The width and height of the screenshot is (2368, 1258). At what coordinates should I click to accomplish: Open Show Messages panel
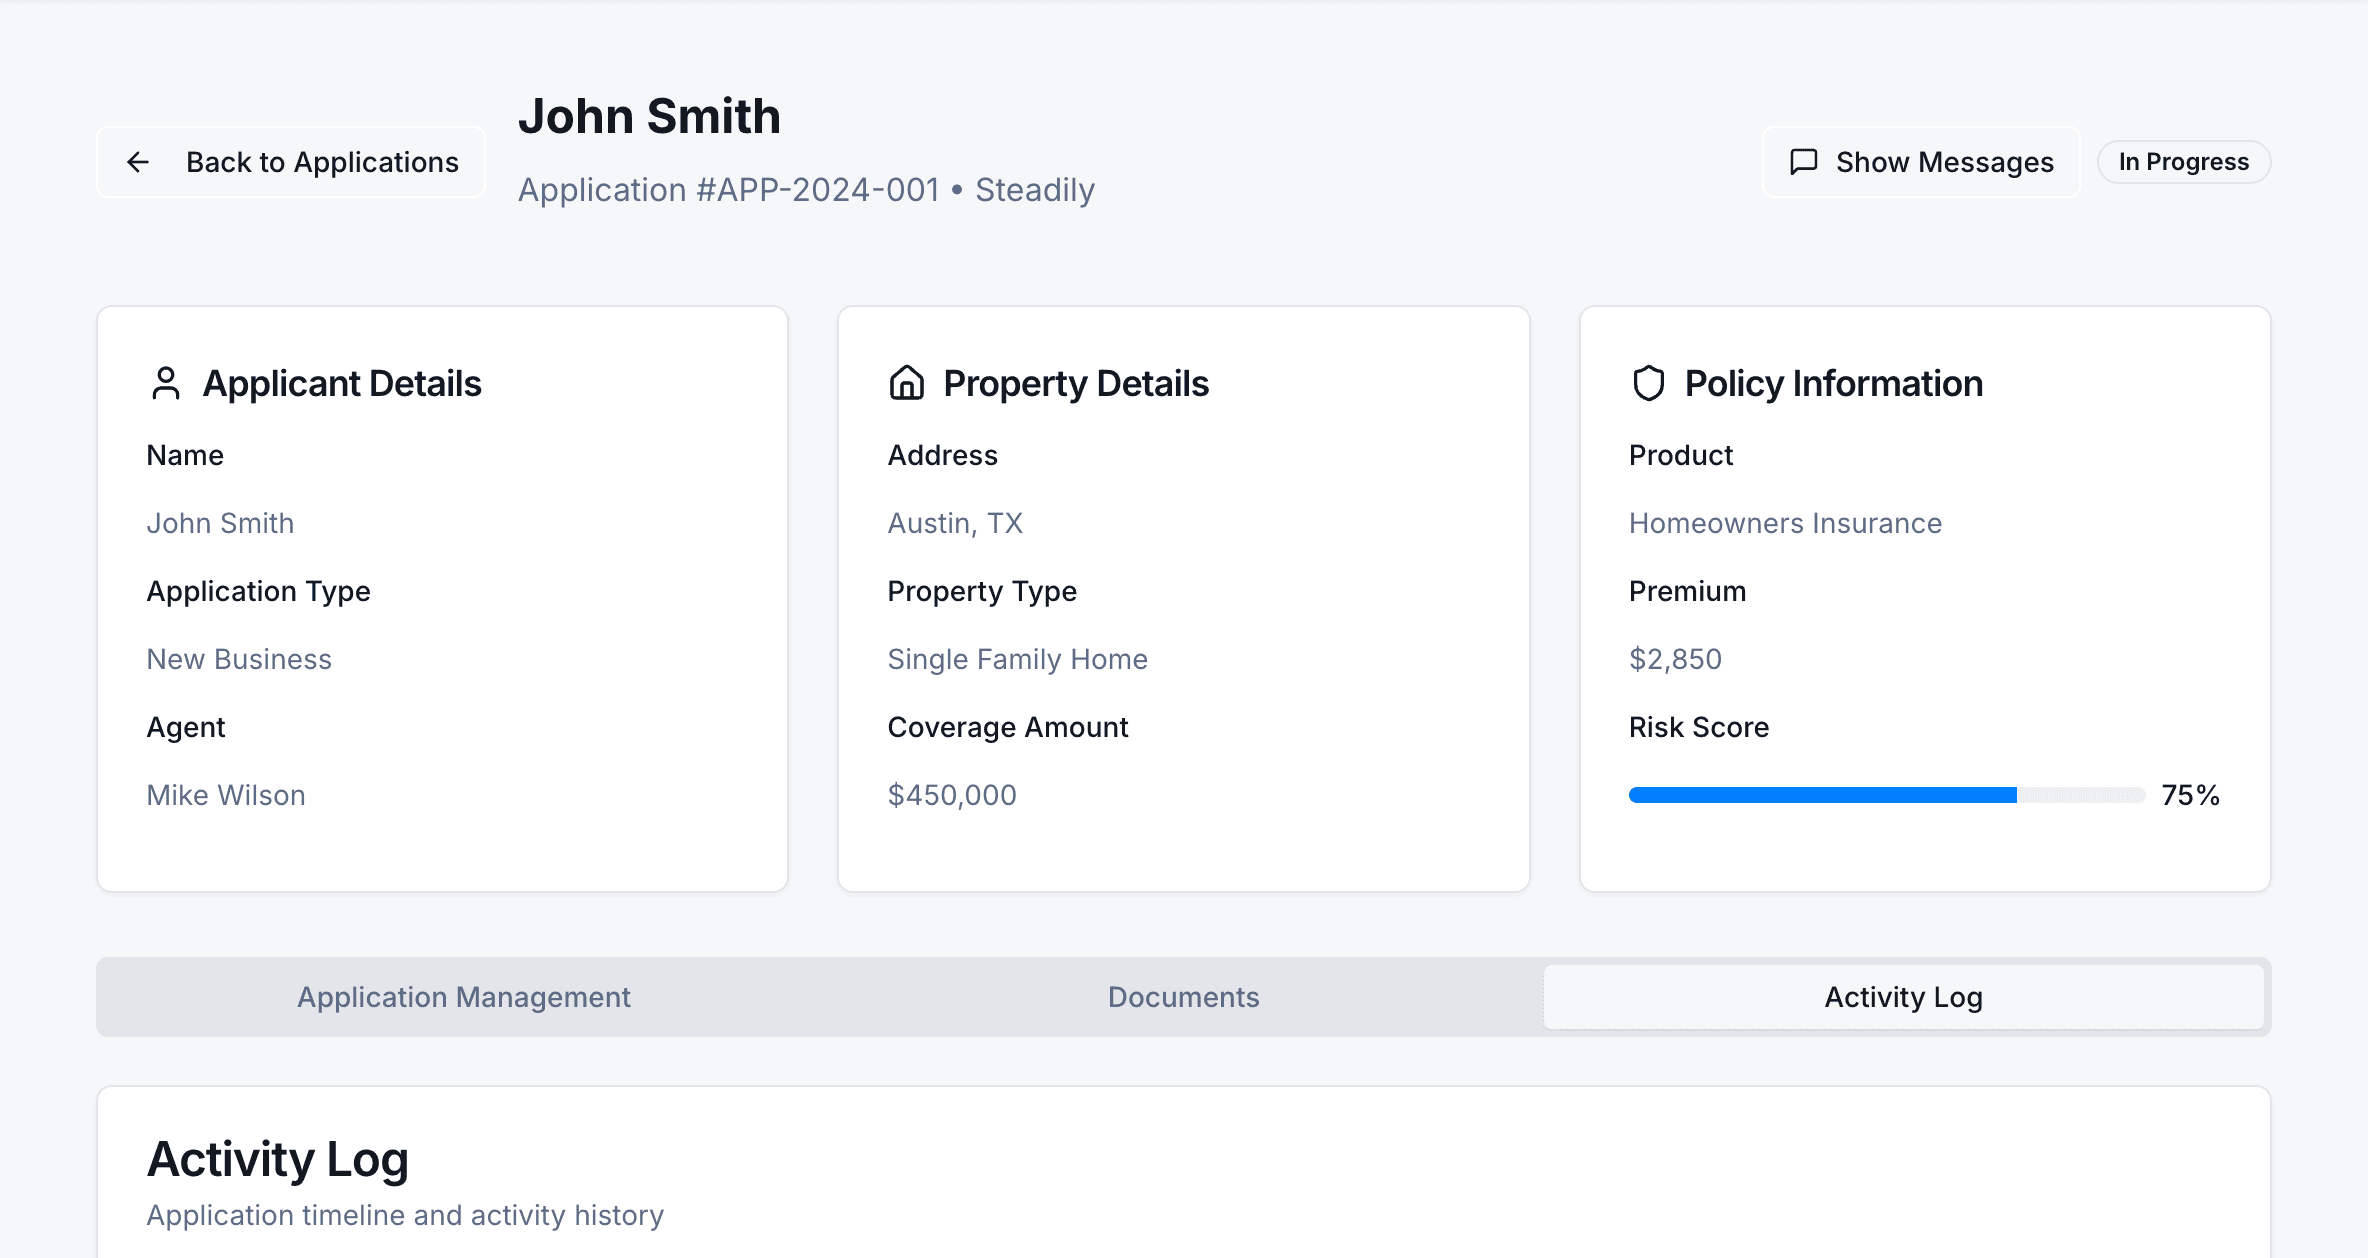[1920, 162]
